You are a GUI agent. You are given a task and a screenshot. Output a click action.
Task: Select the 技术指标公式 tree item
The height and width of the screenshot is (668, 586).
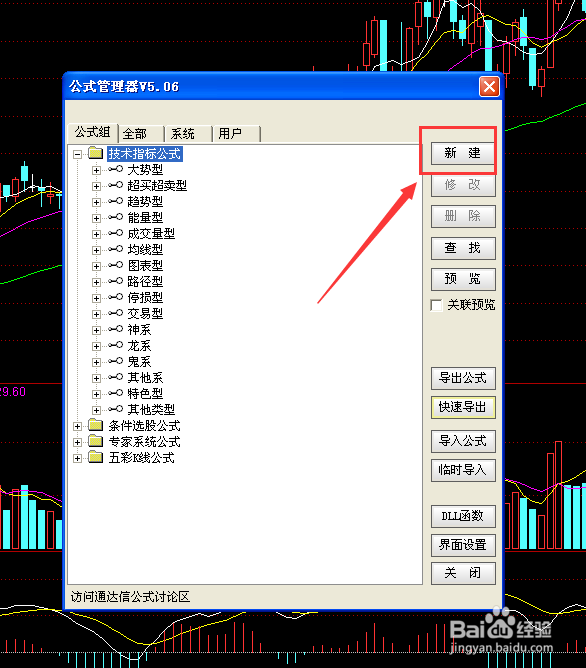coord(145,154)
